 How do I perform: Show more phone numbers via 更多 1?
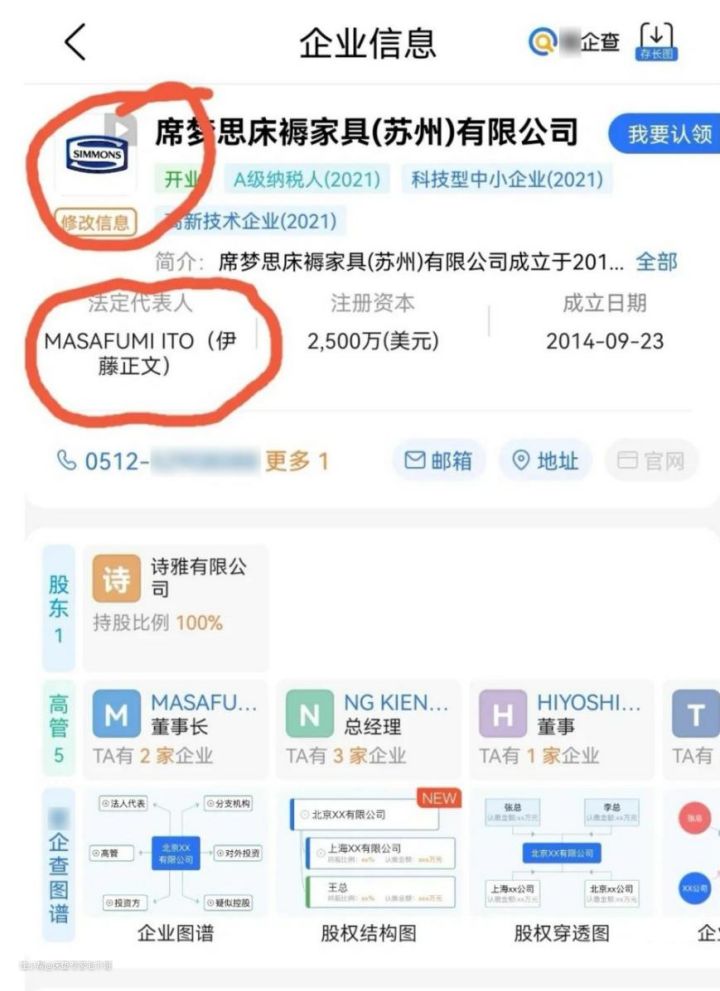pyautogui.click(x=296, y=461)
